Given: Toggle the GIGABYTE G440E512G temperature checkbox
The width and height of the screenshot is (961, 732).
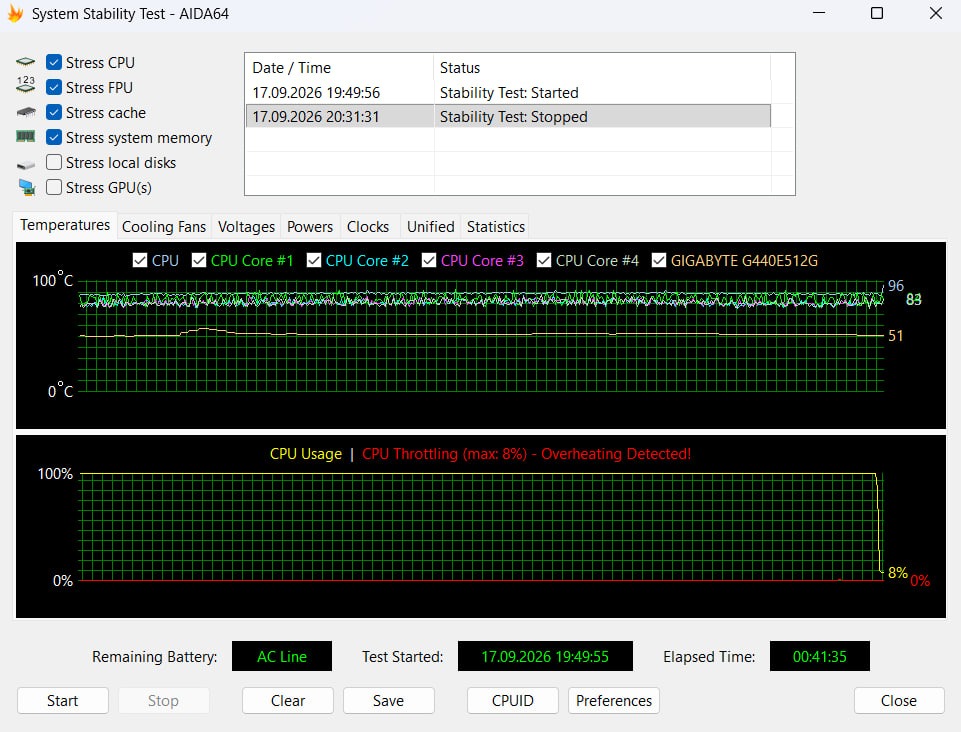Looking at the screenshot, I should (x=659, y=261).
